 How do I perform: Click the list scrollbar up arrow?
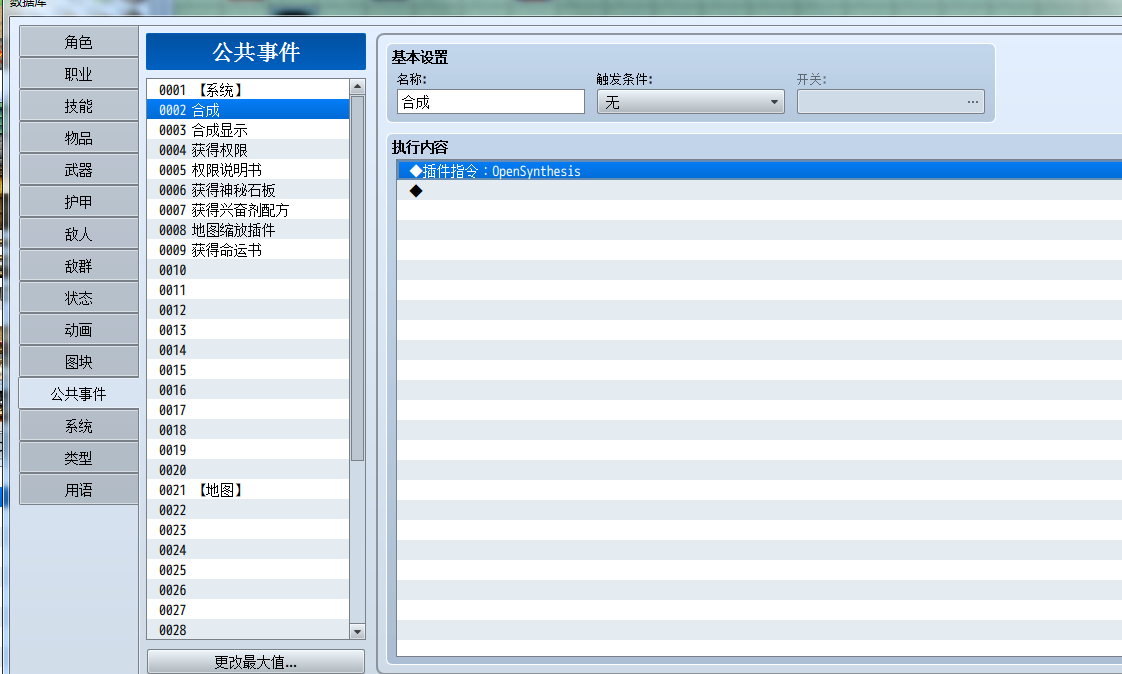357,87
